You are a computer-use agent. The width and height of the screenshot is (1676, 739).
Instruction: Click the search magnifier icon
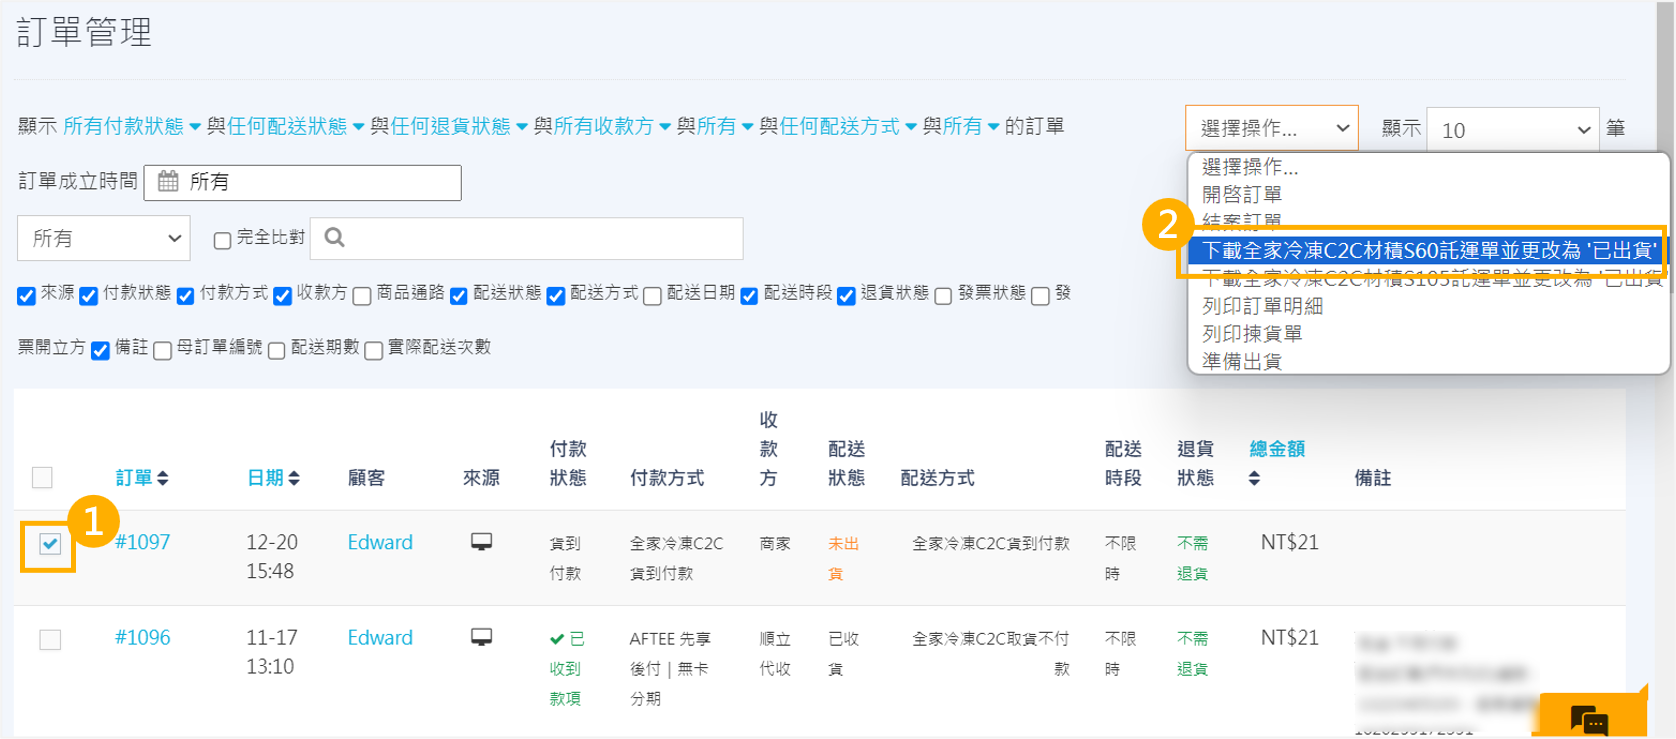coord(335,238)
